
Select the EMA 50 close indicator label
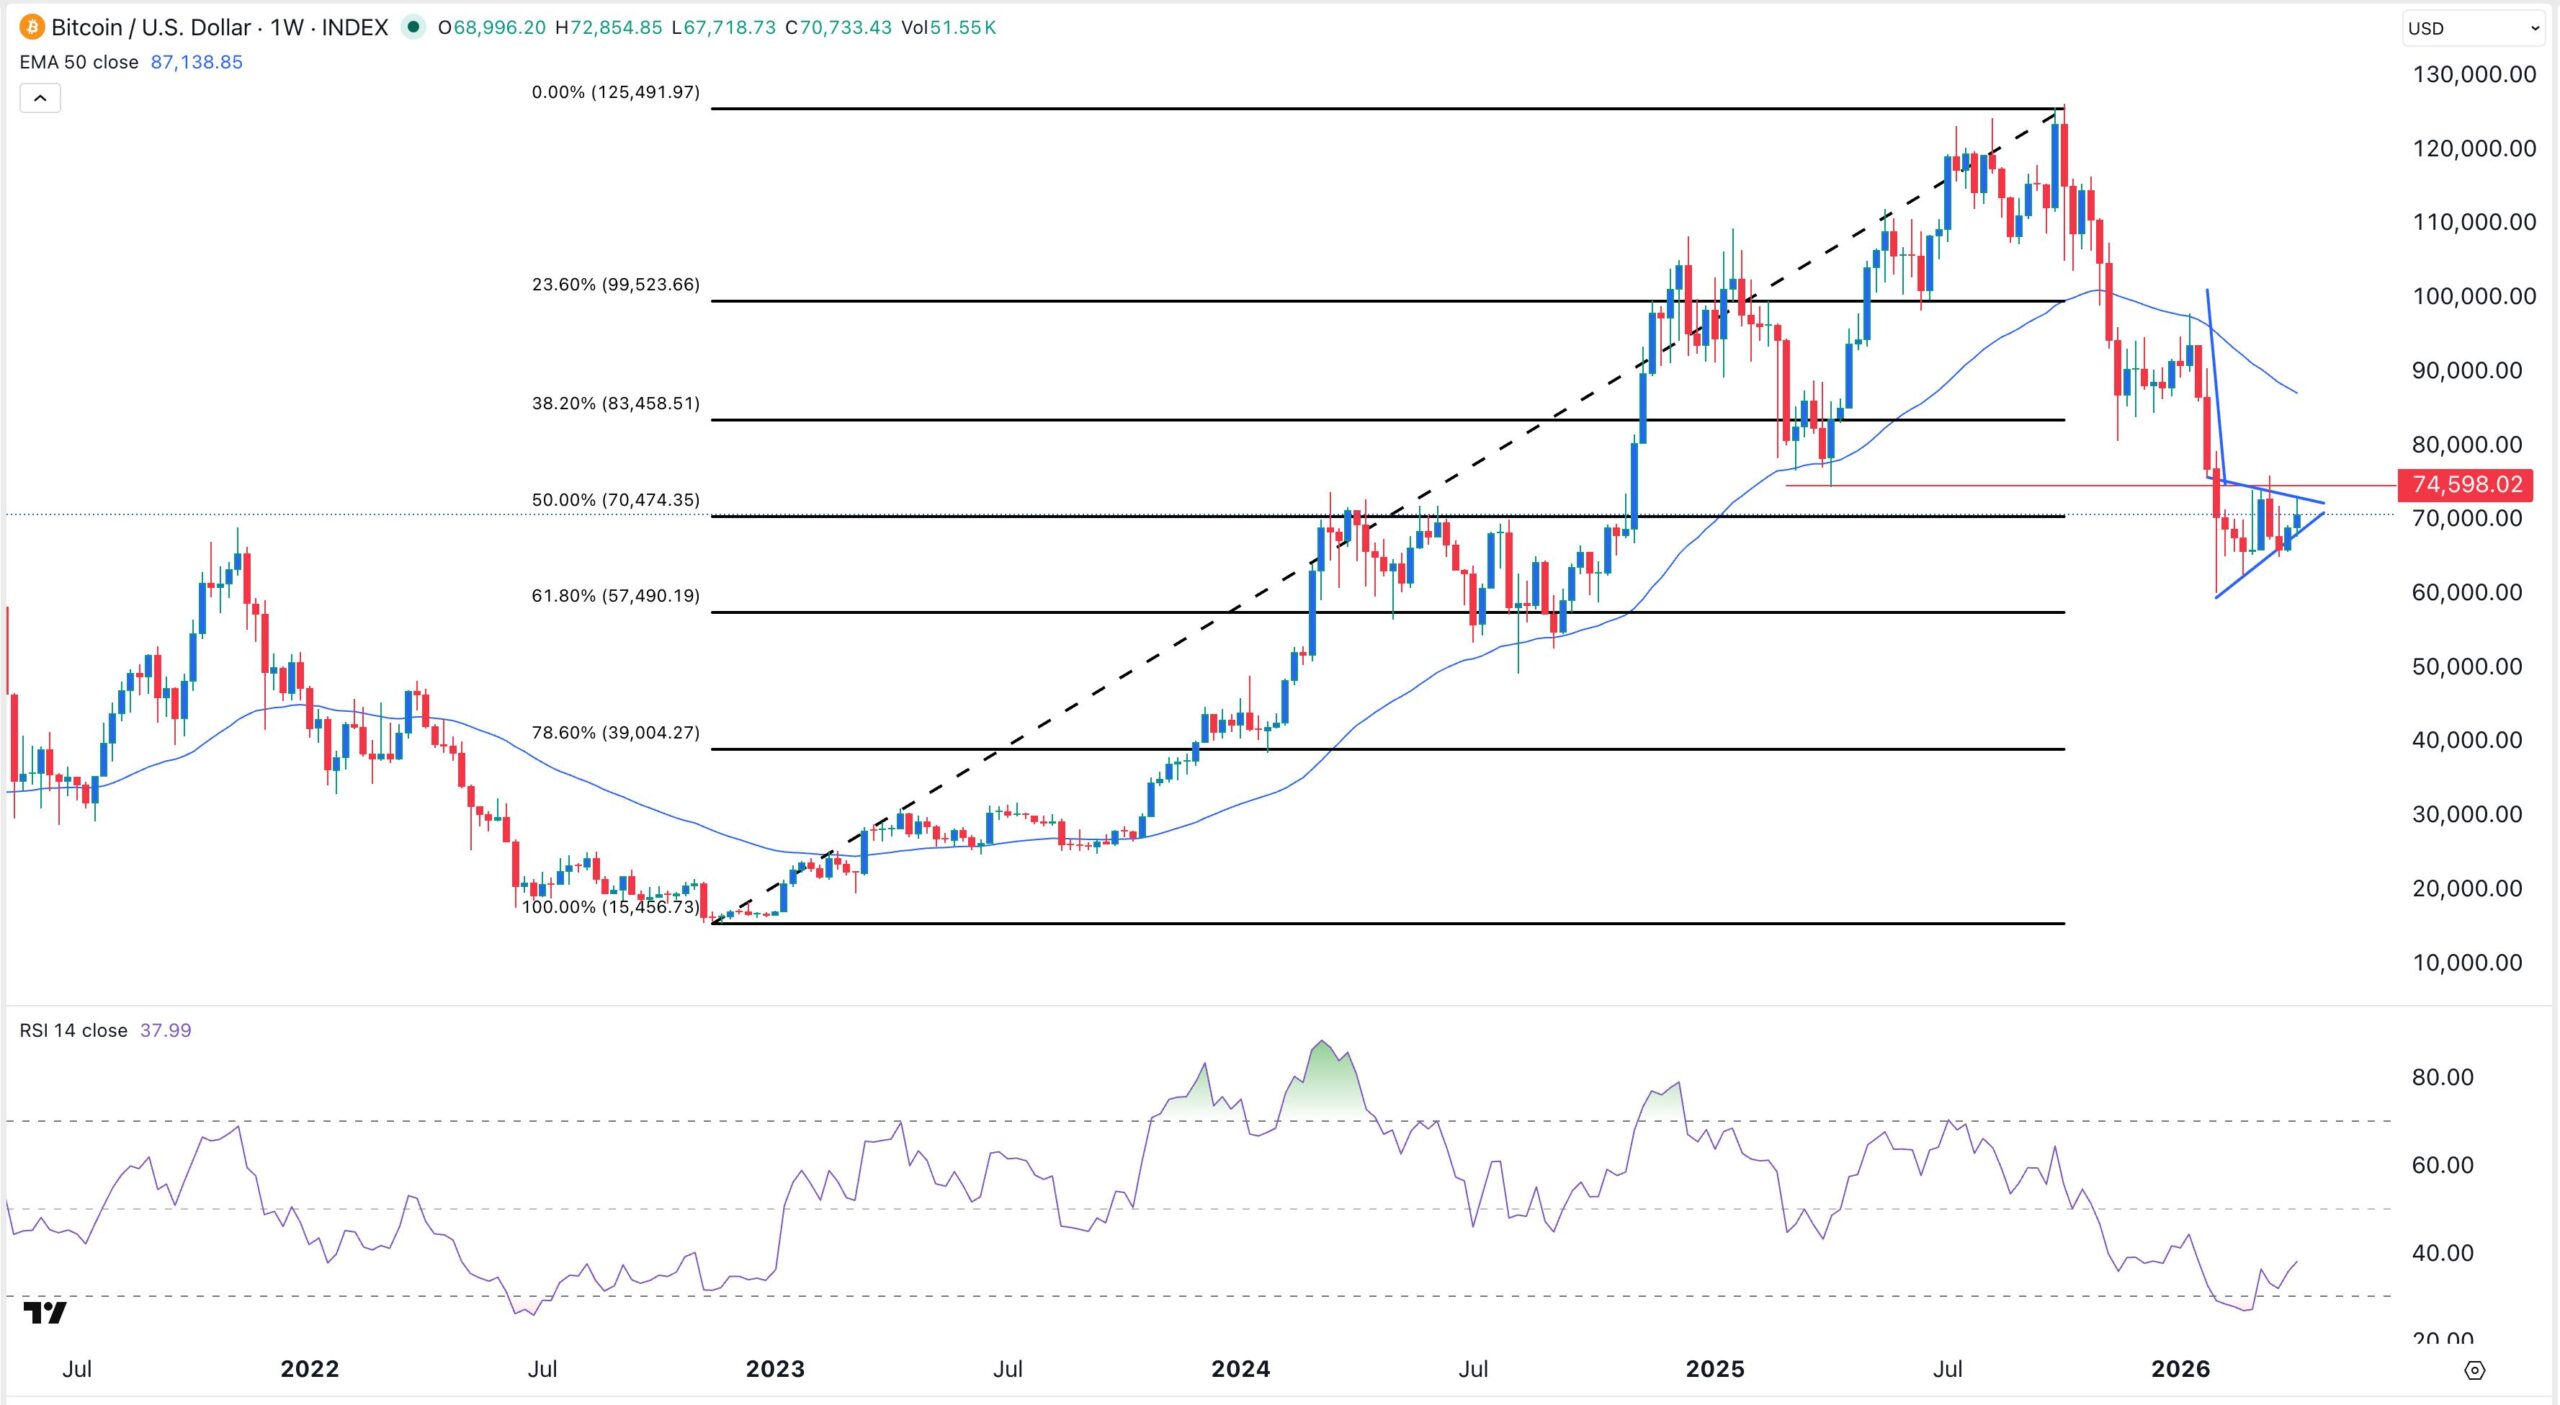[x=79, y=62]
